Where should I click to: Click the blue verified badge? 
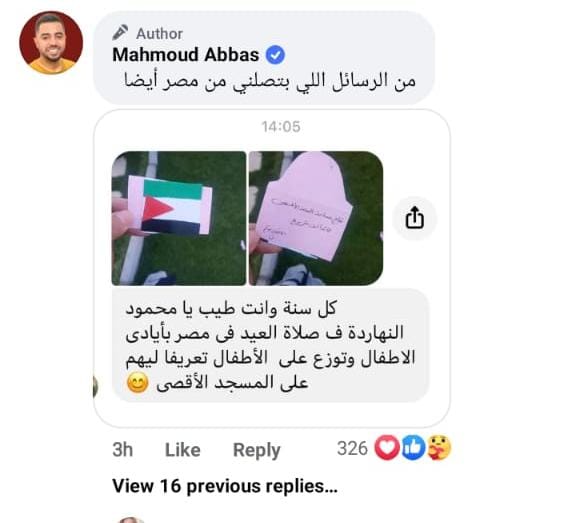pos(275,55)
